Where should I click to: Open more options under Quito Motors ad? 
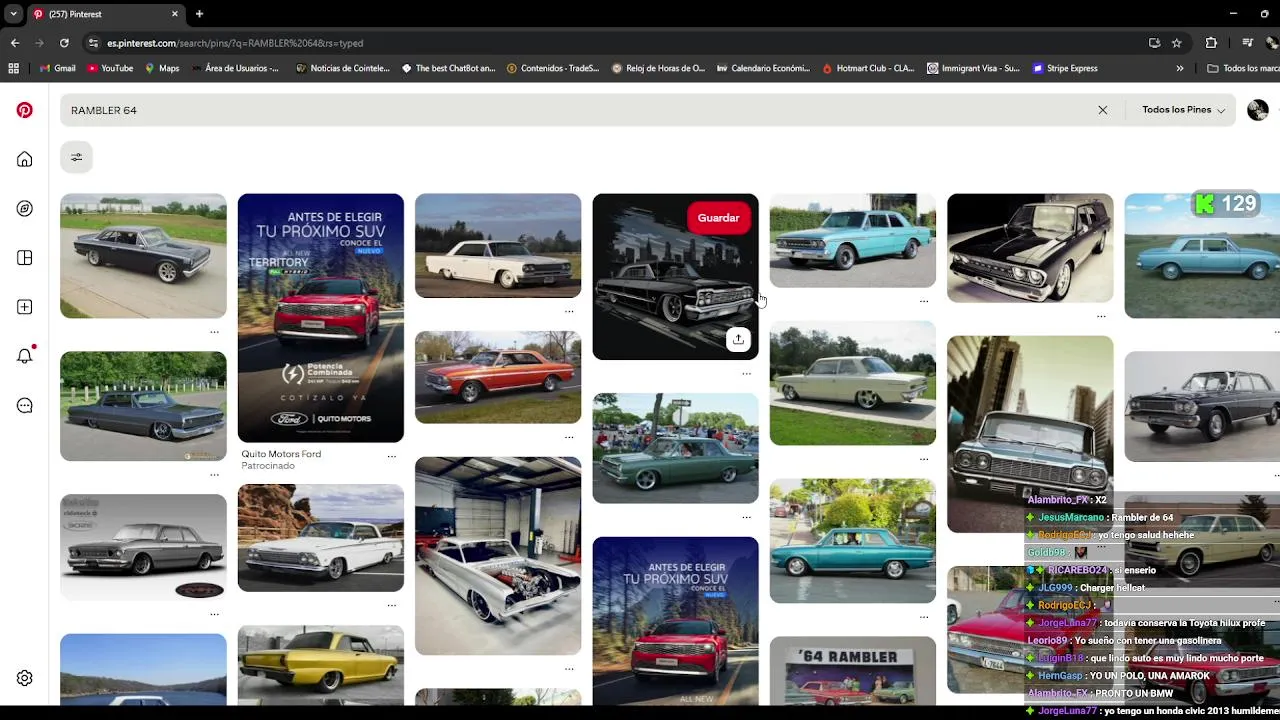392,456
